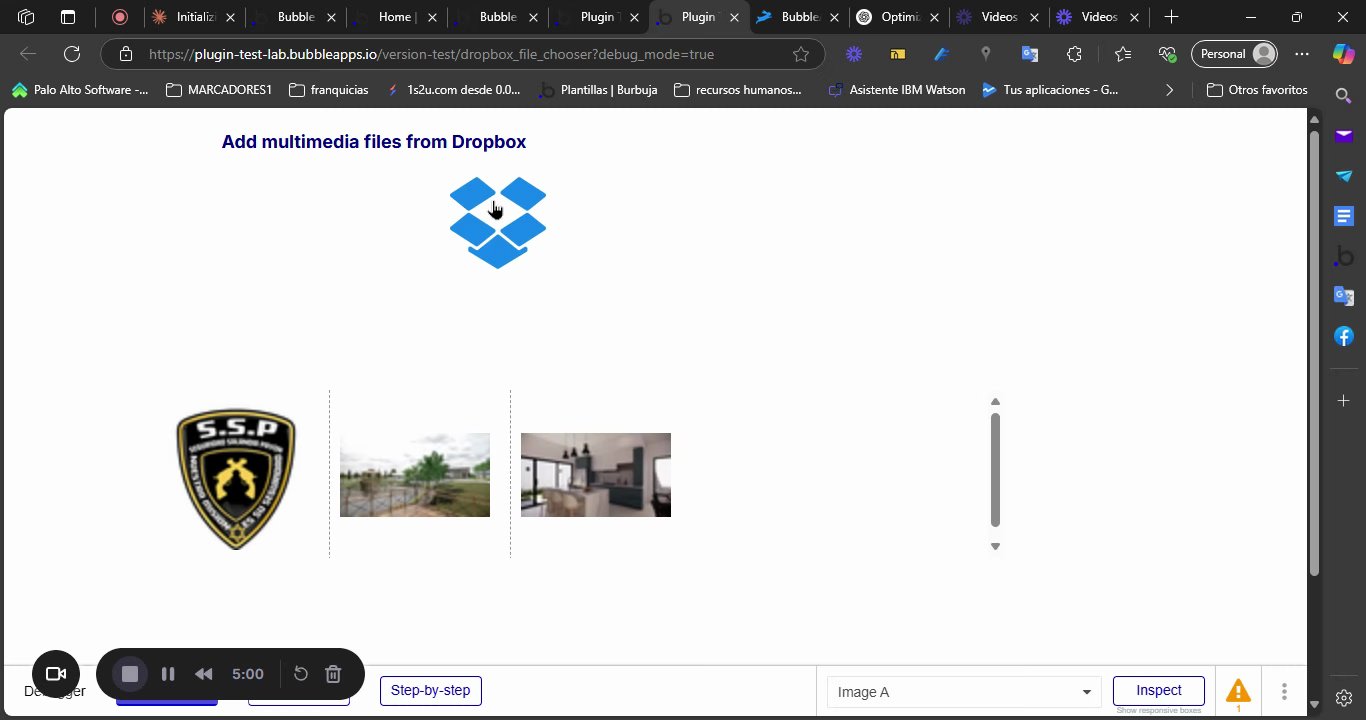The image size is (1366, 720).
Task: Open a new browser tab
Action: pos(1171,17)
